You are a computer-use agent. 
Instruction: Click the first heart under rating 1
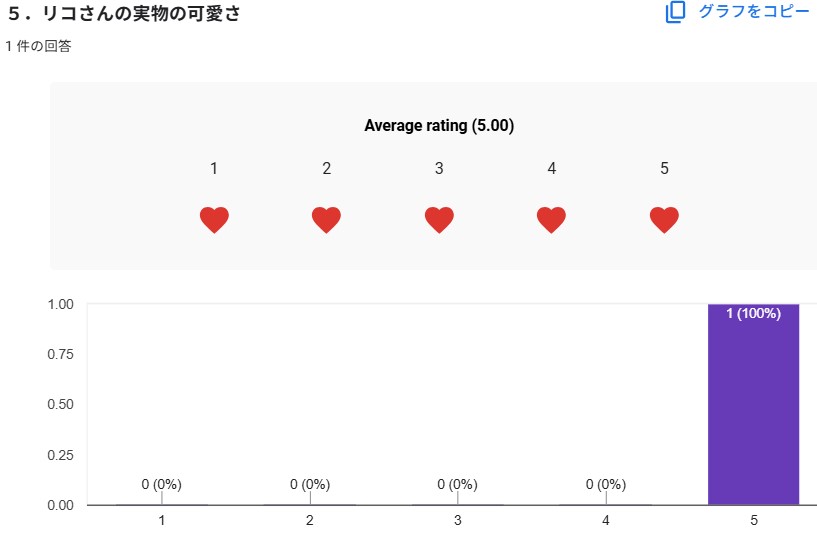click(x=214, y=220)
